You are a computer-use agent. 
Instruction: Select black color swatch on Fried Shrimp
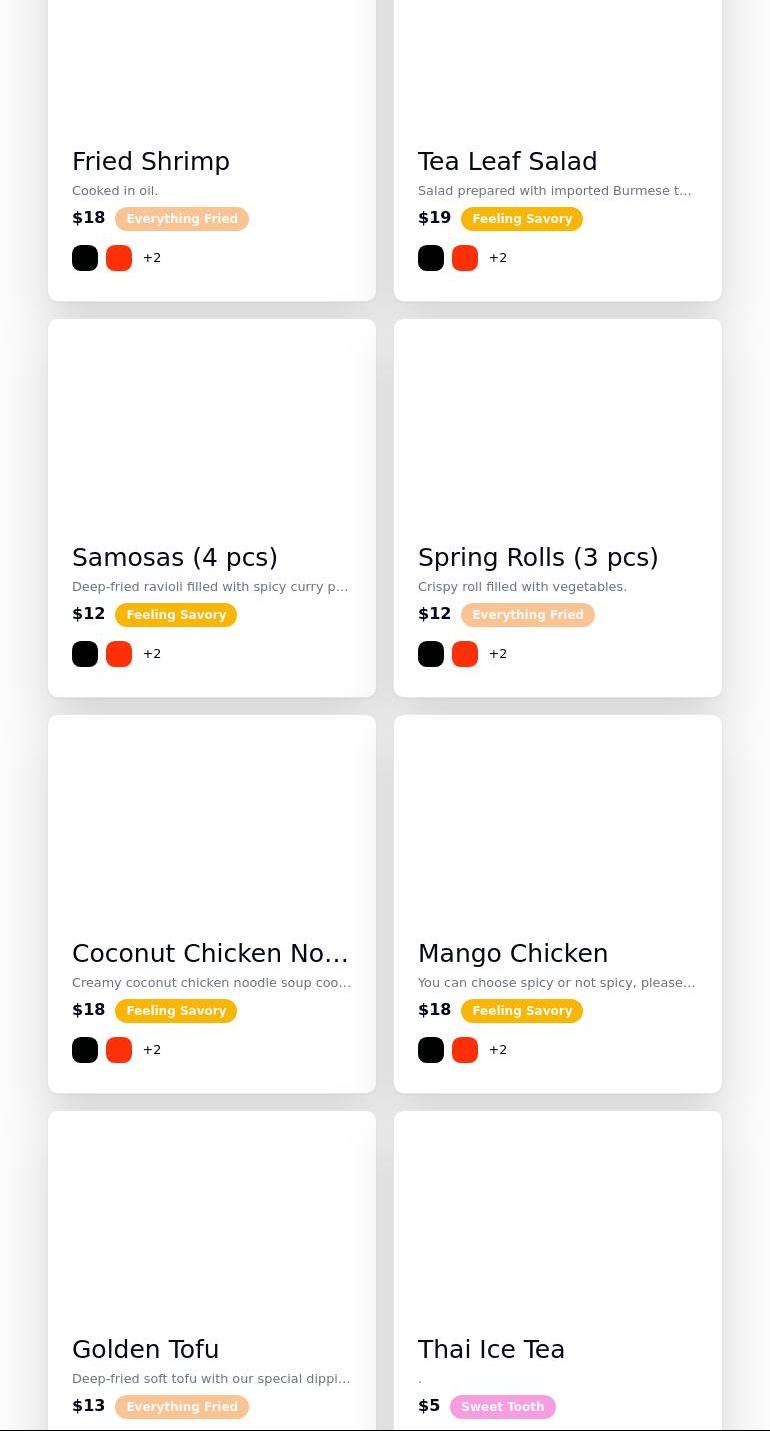coord(85,258)
